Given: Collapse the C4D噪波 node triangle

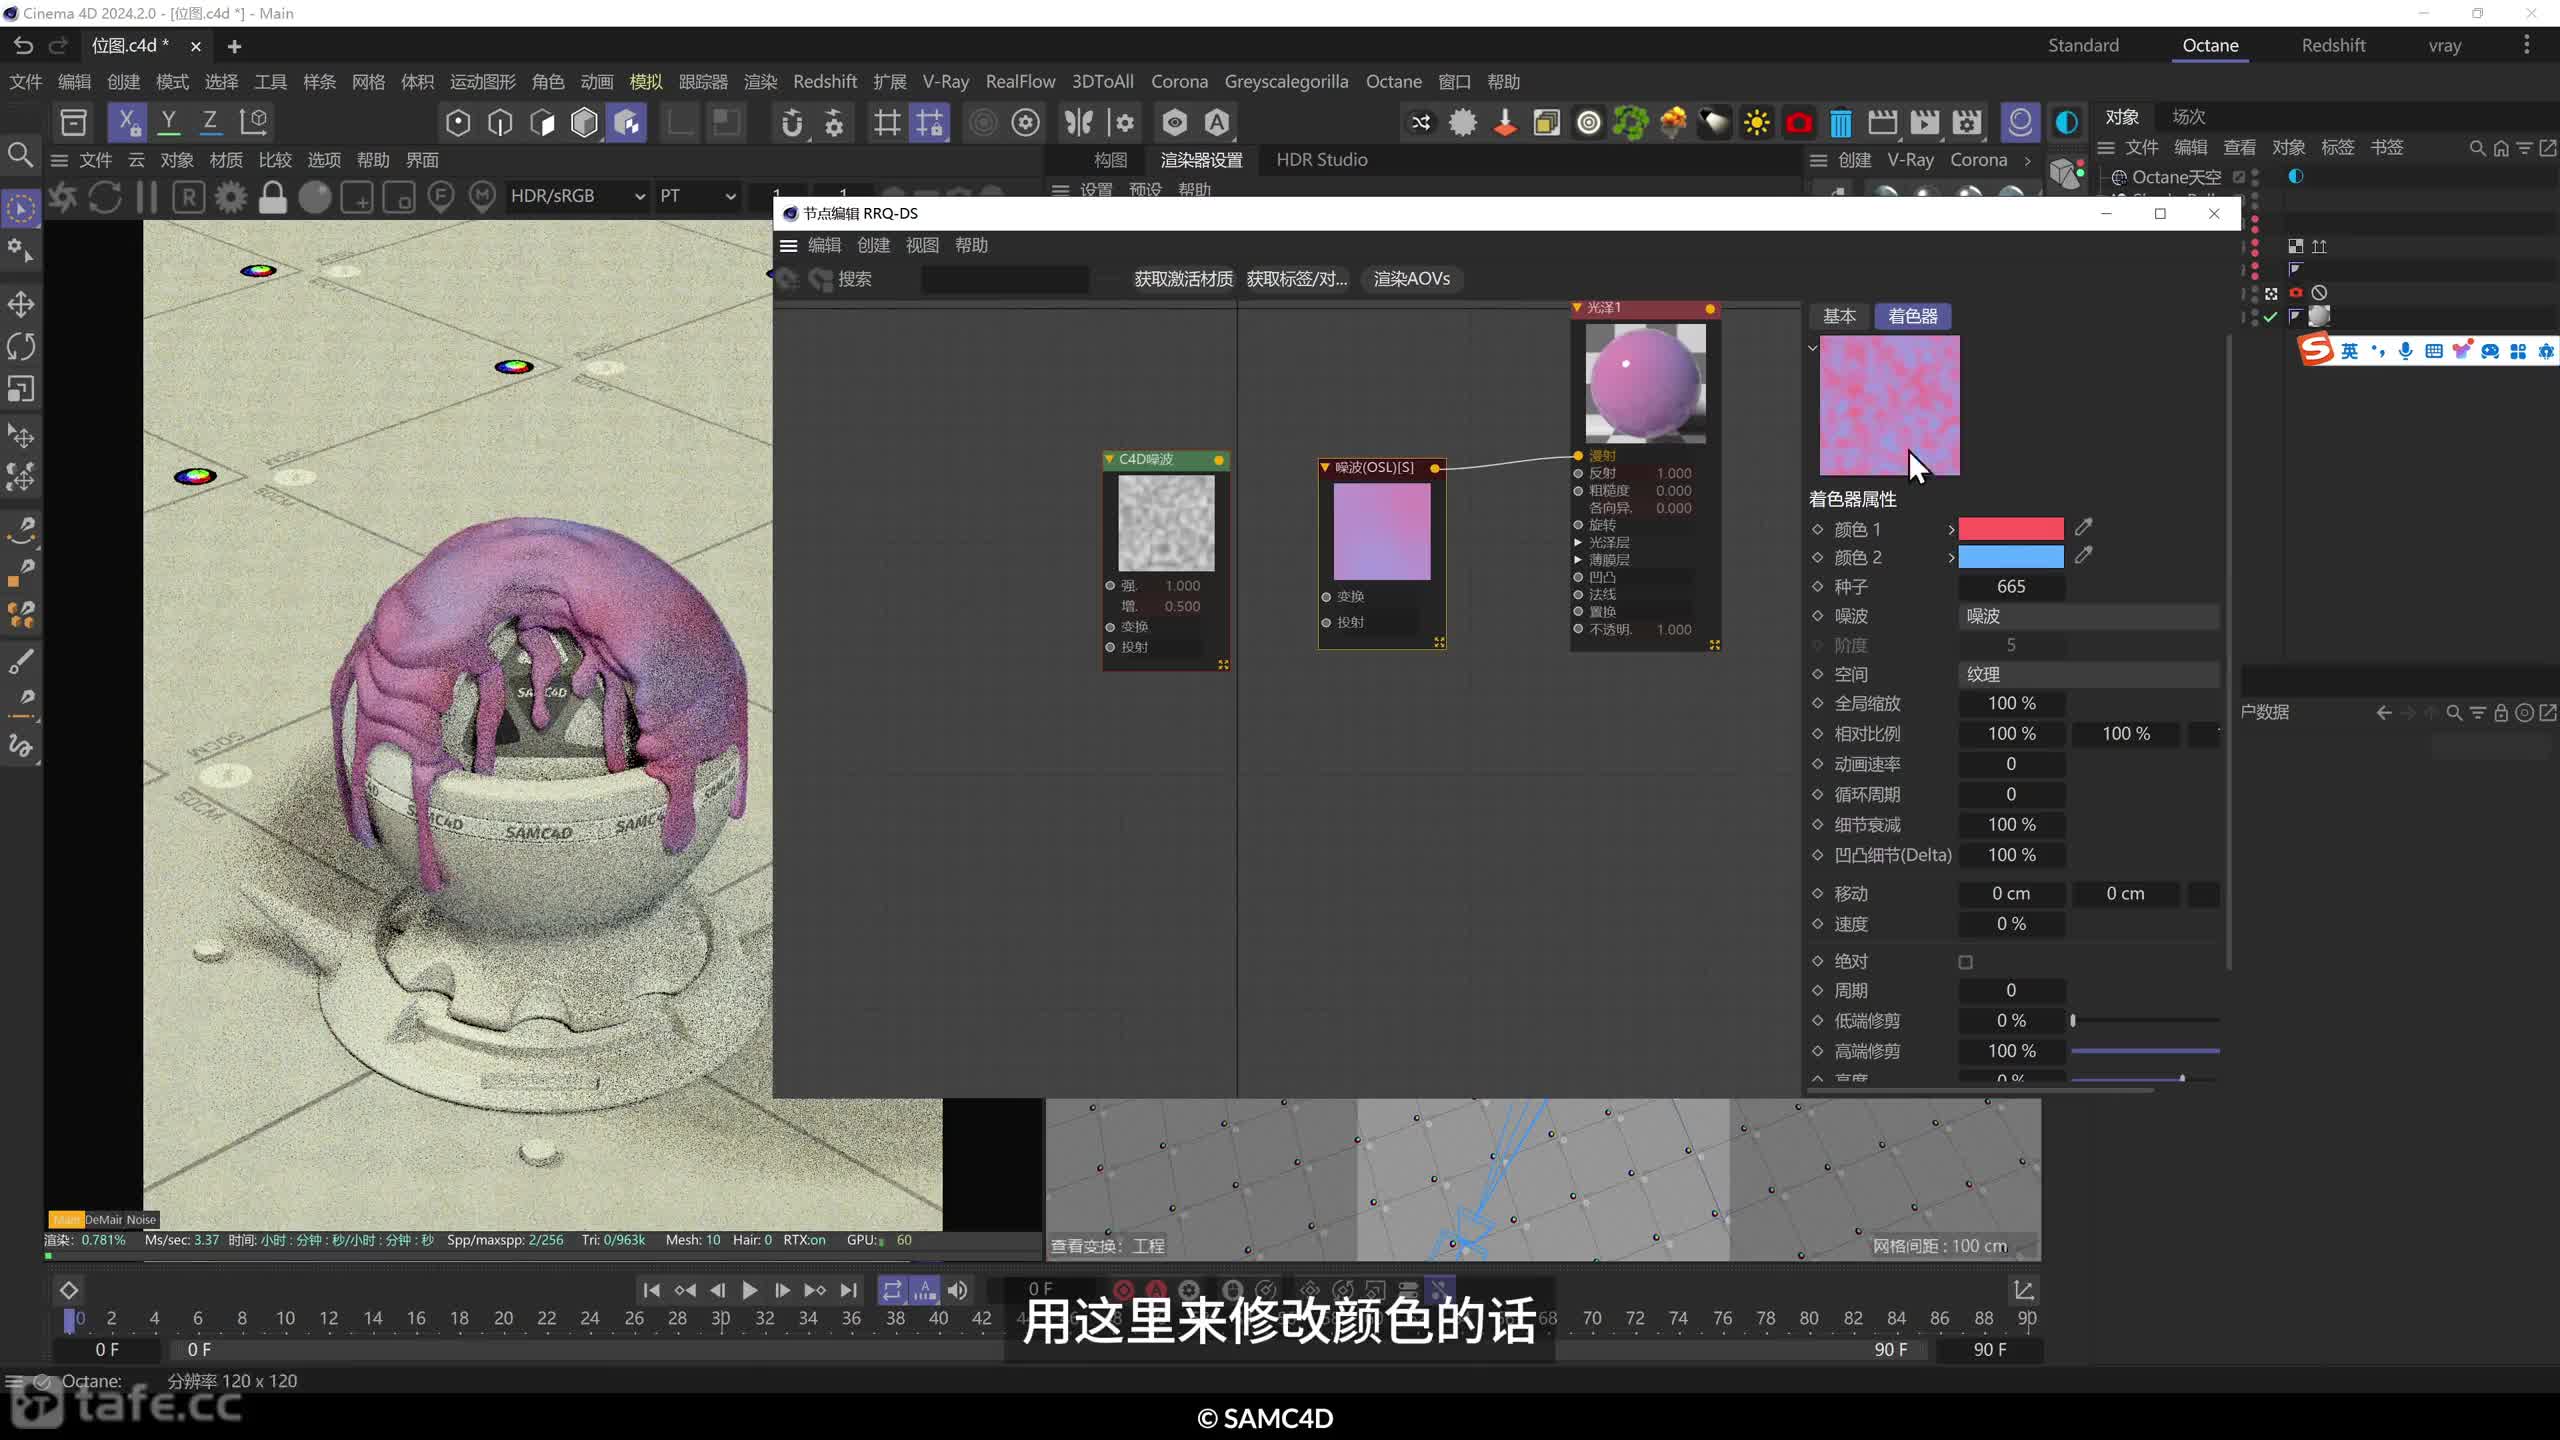Looking at the screenshot, I should [1109, 459].
